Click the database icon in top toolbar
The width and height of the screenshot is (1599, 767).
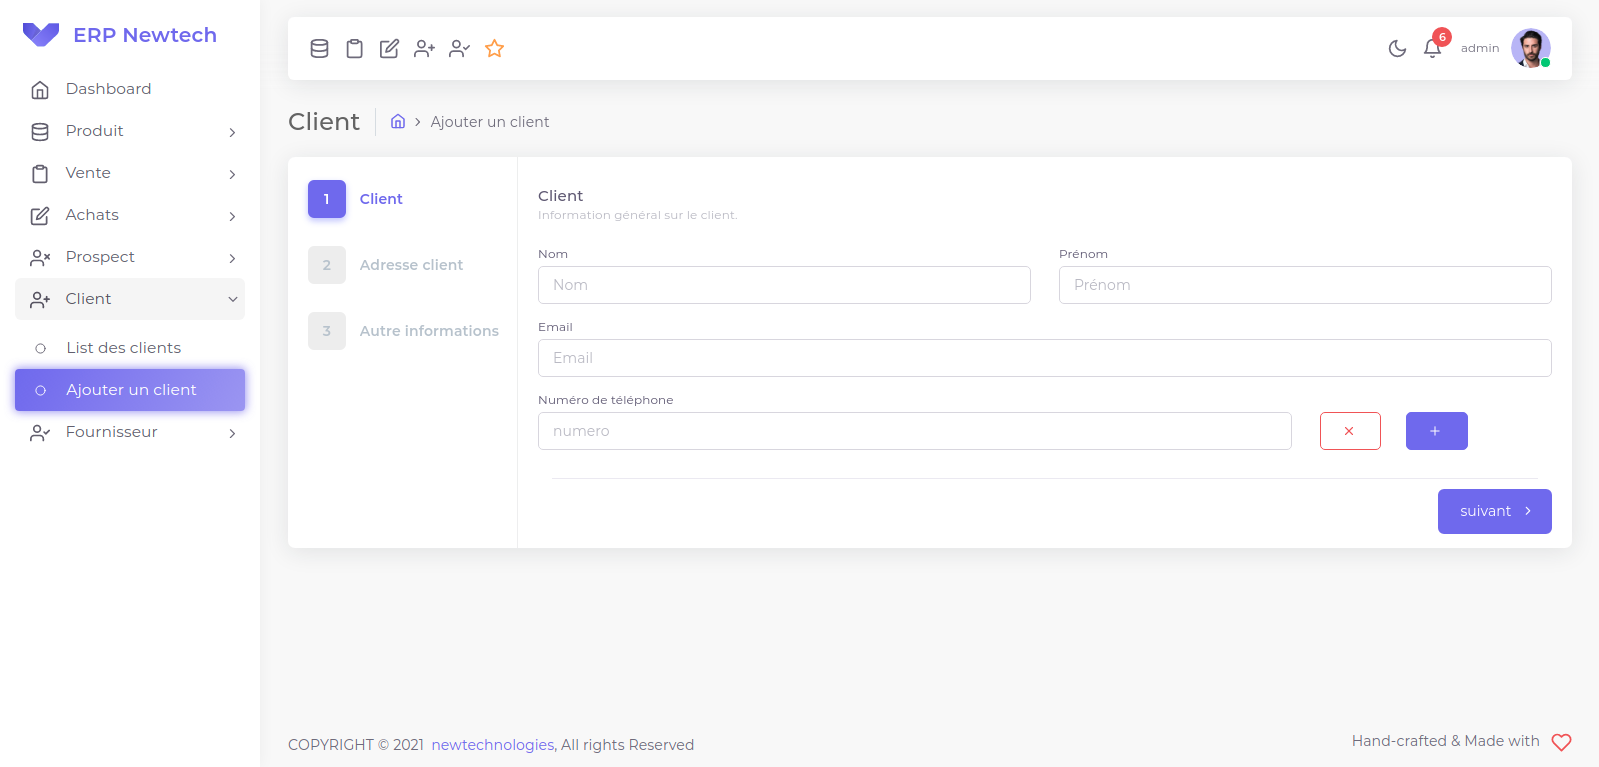pyautogui.click(x=319, y=48)
